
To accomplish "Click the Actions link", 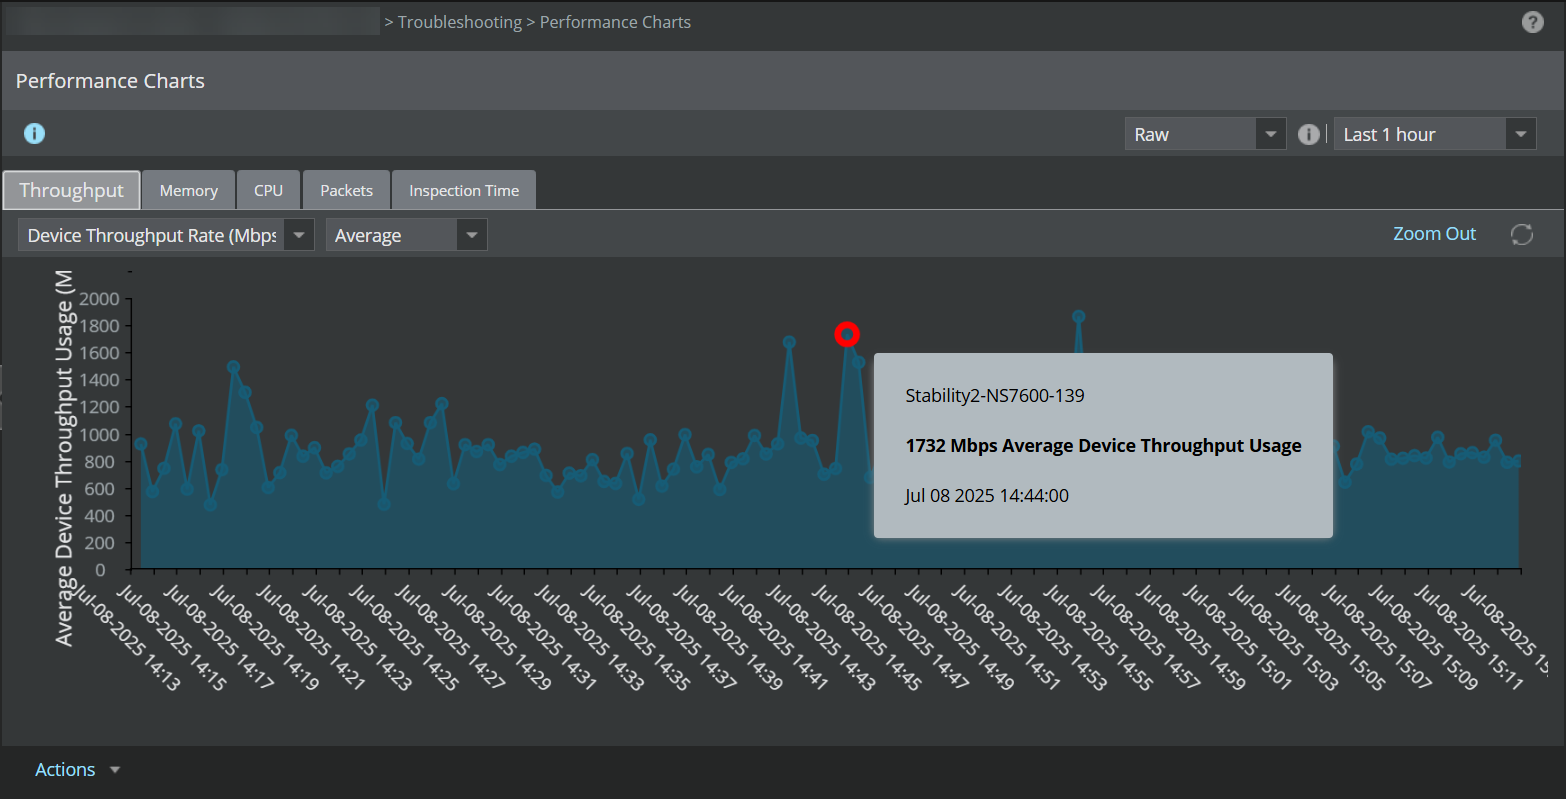I will pos(65,770).
